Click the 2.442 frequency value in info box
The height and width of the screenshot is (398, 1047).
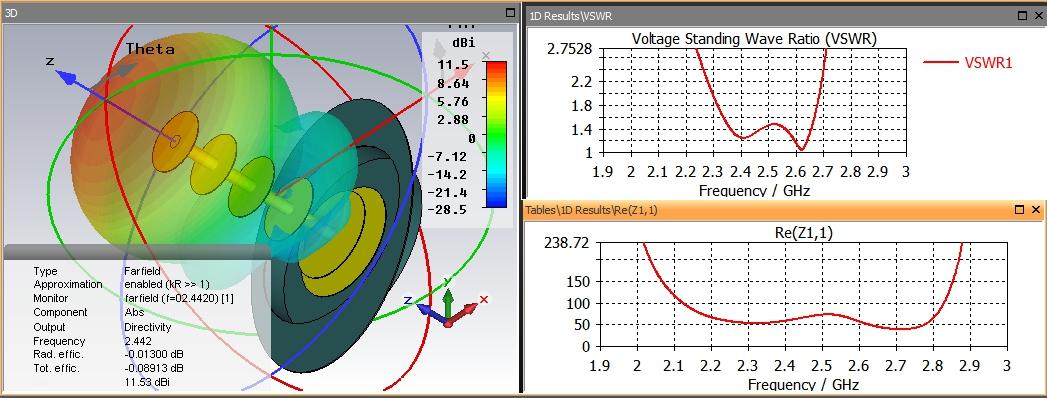pos(138,341)
